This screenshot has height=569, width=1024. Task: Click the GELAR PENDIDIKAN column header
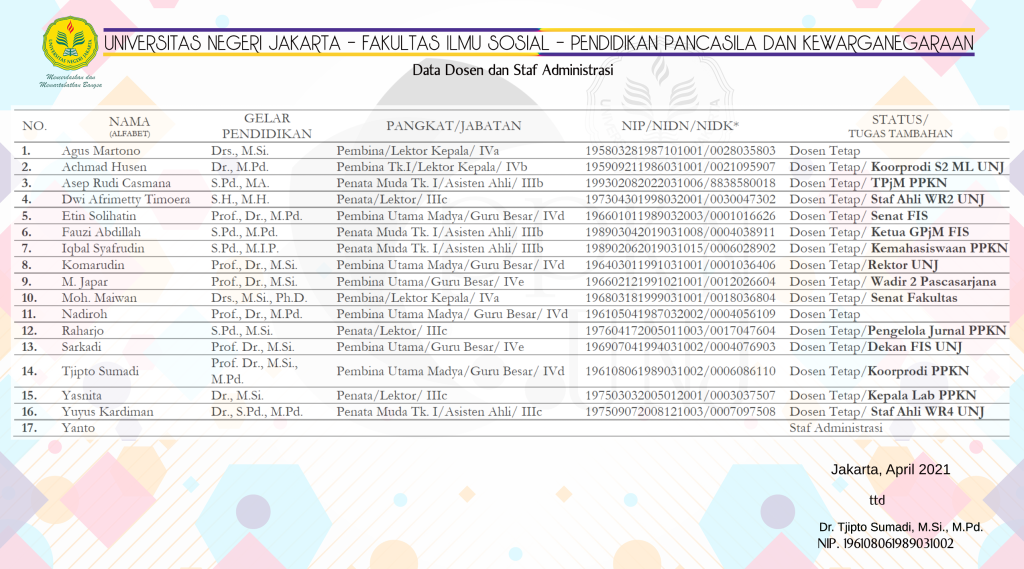click(x=267, y=126)
